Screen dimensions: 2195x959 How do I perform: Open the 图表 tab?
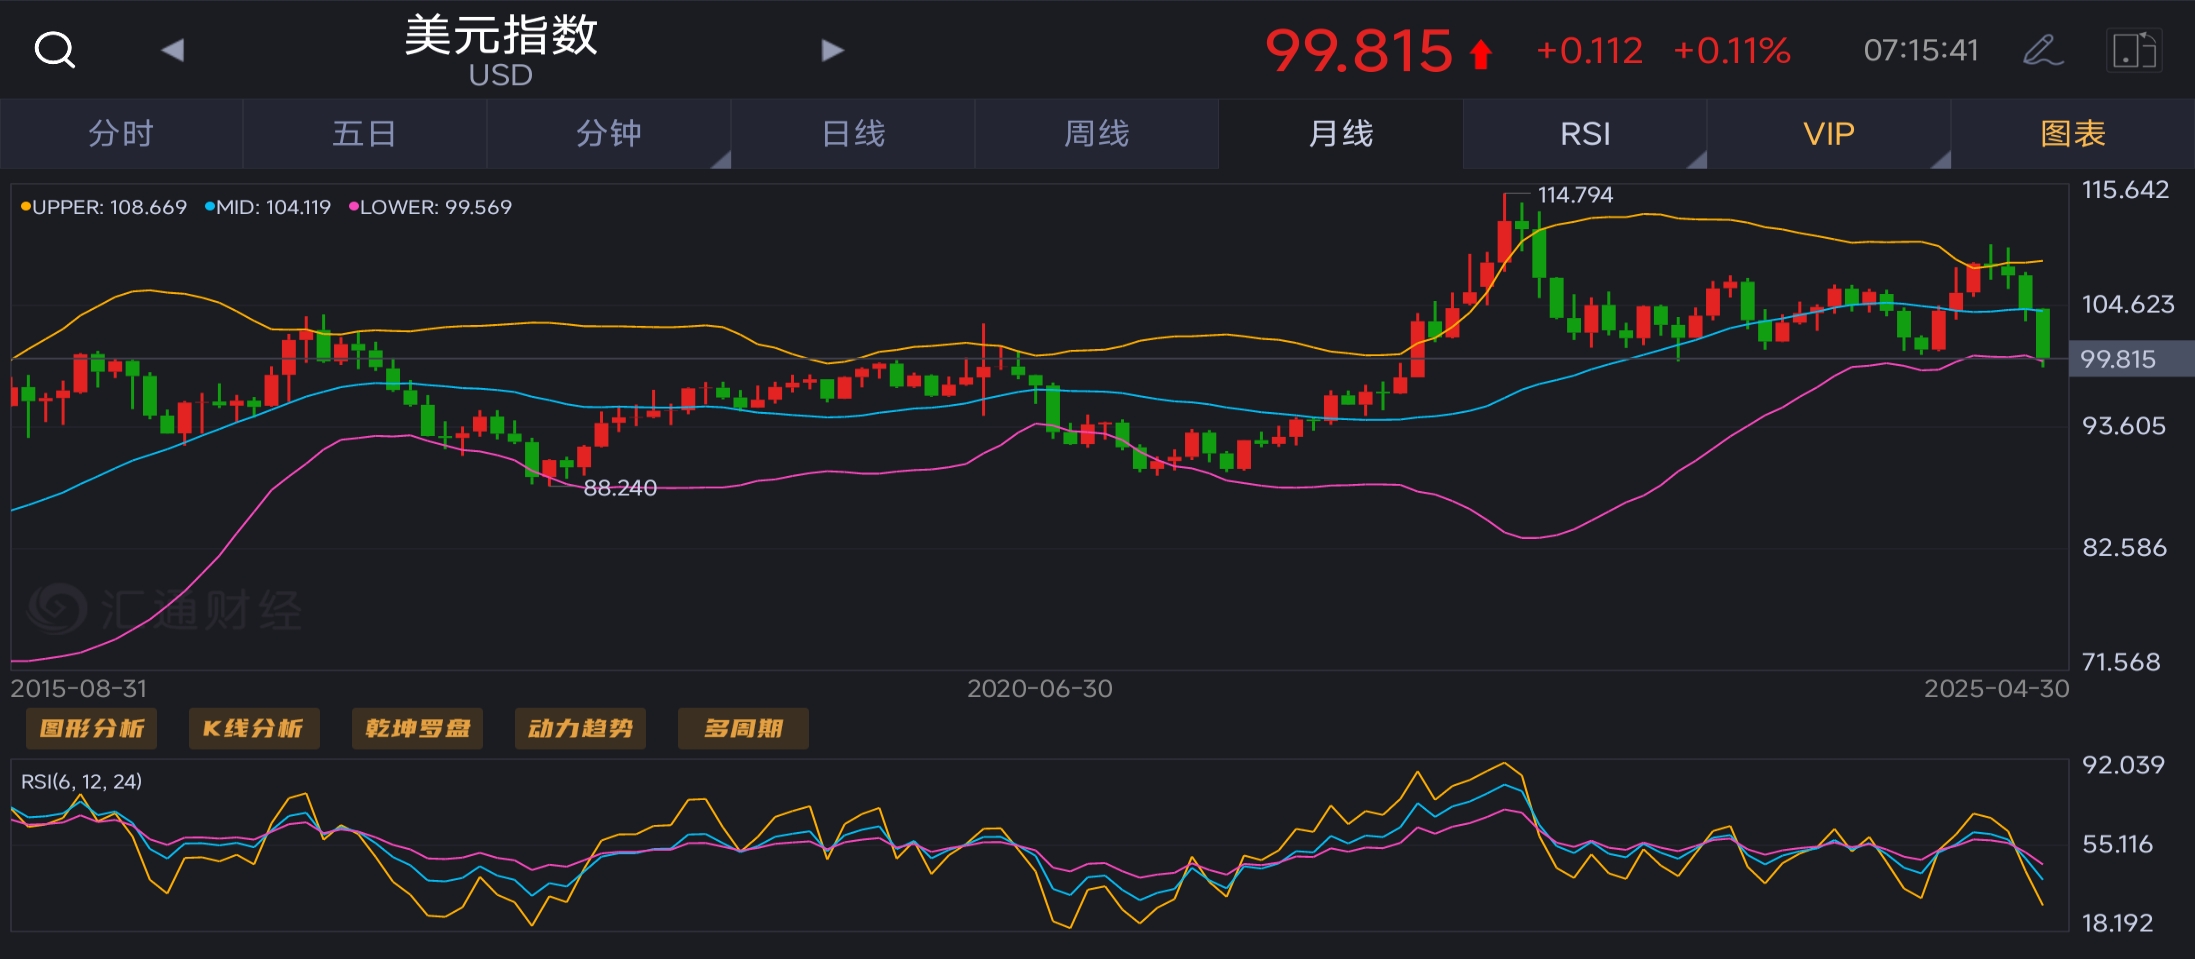(2073, 134)
